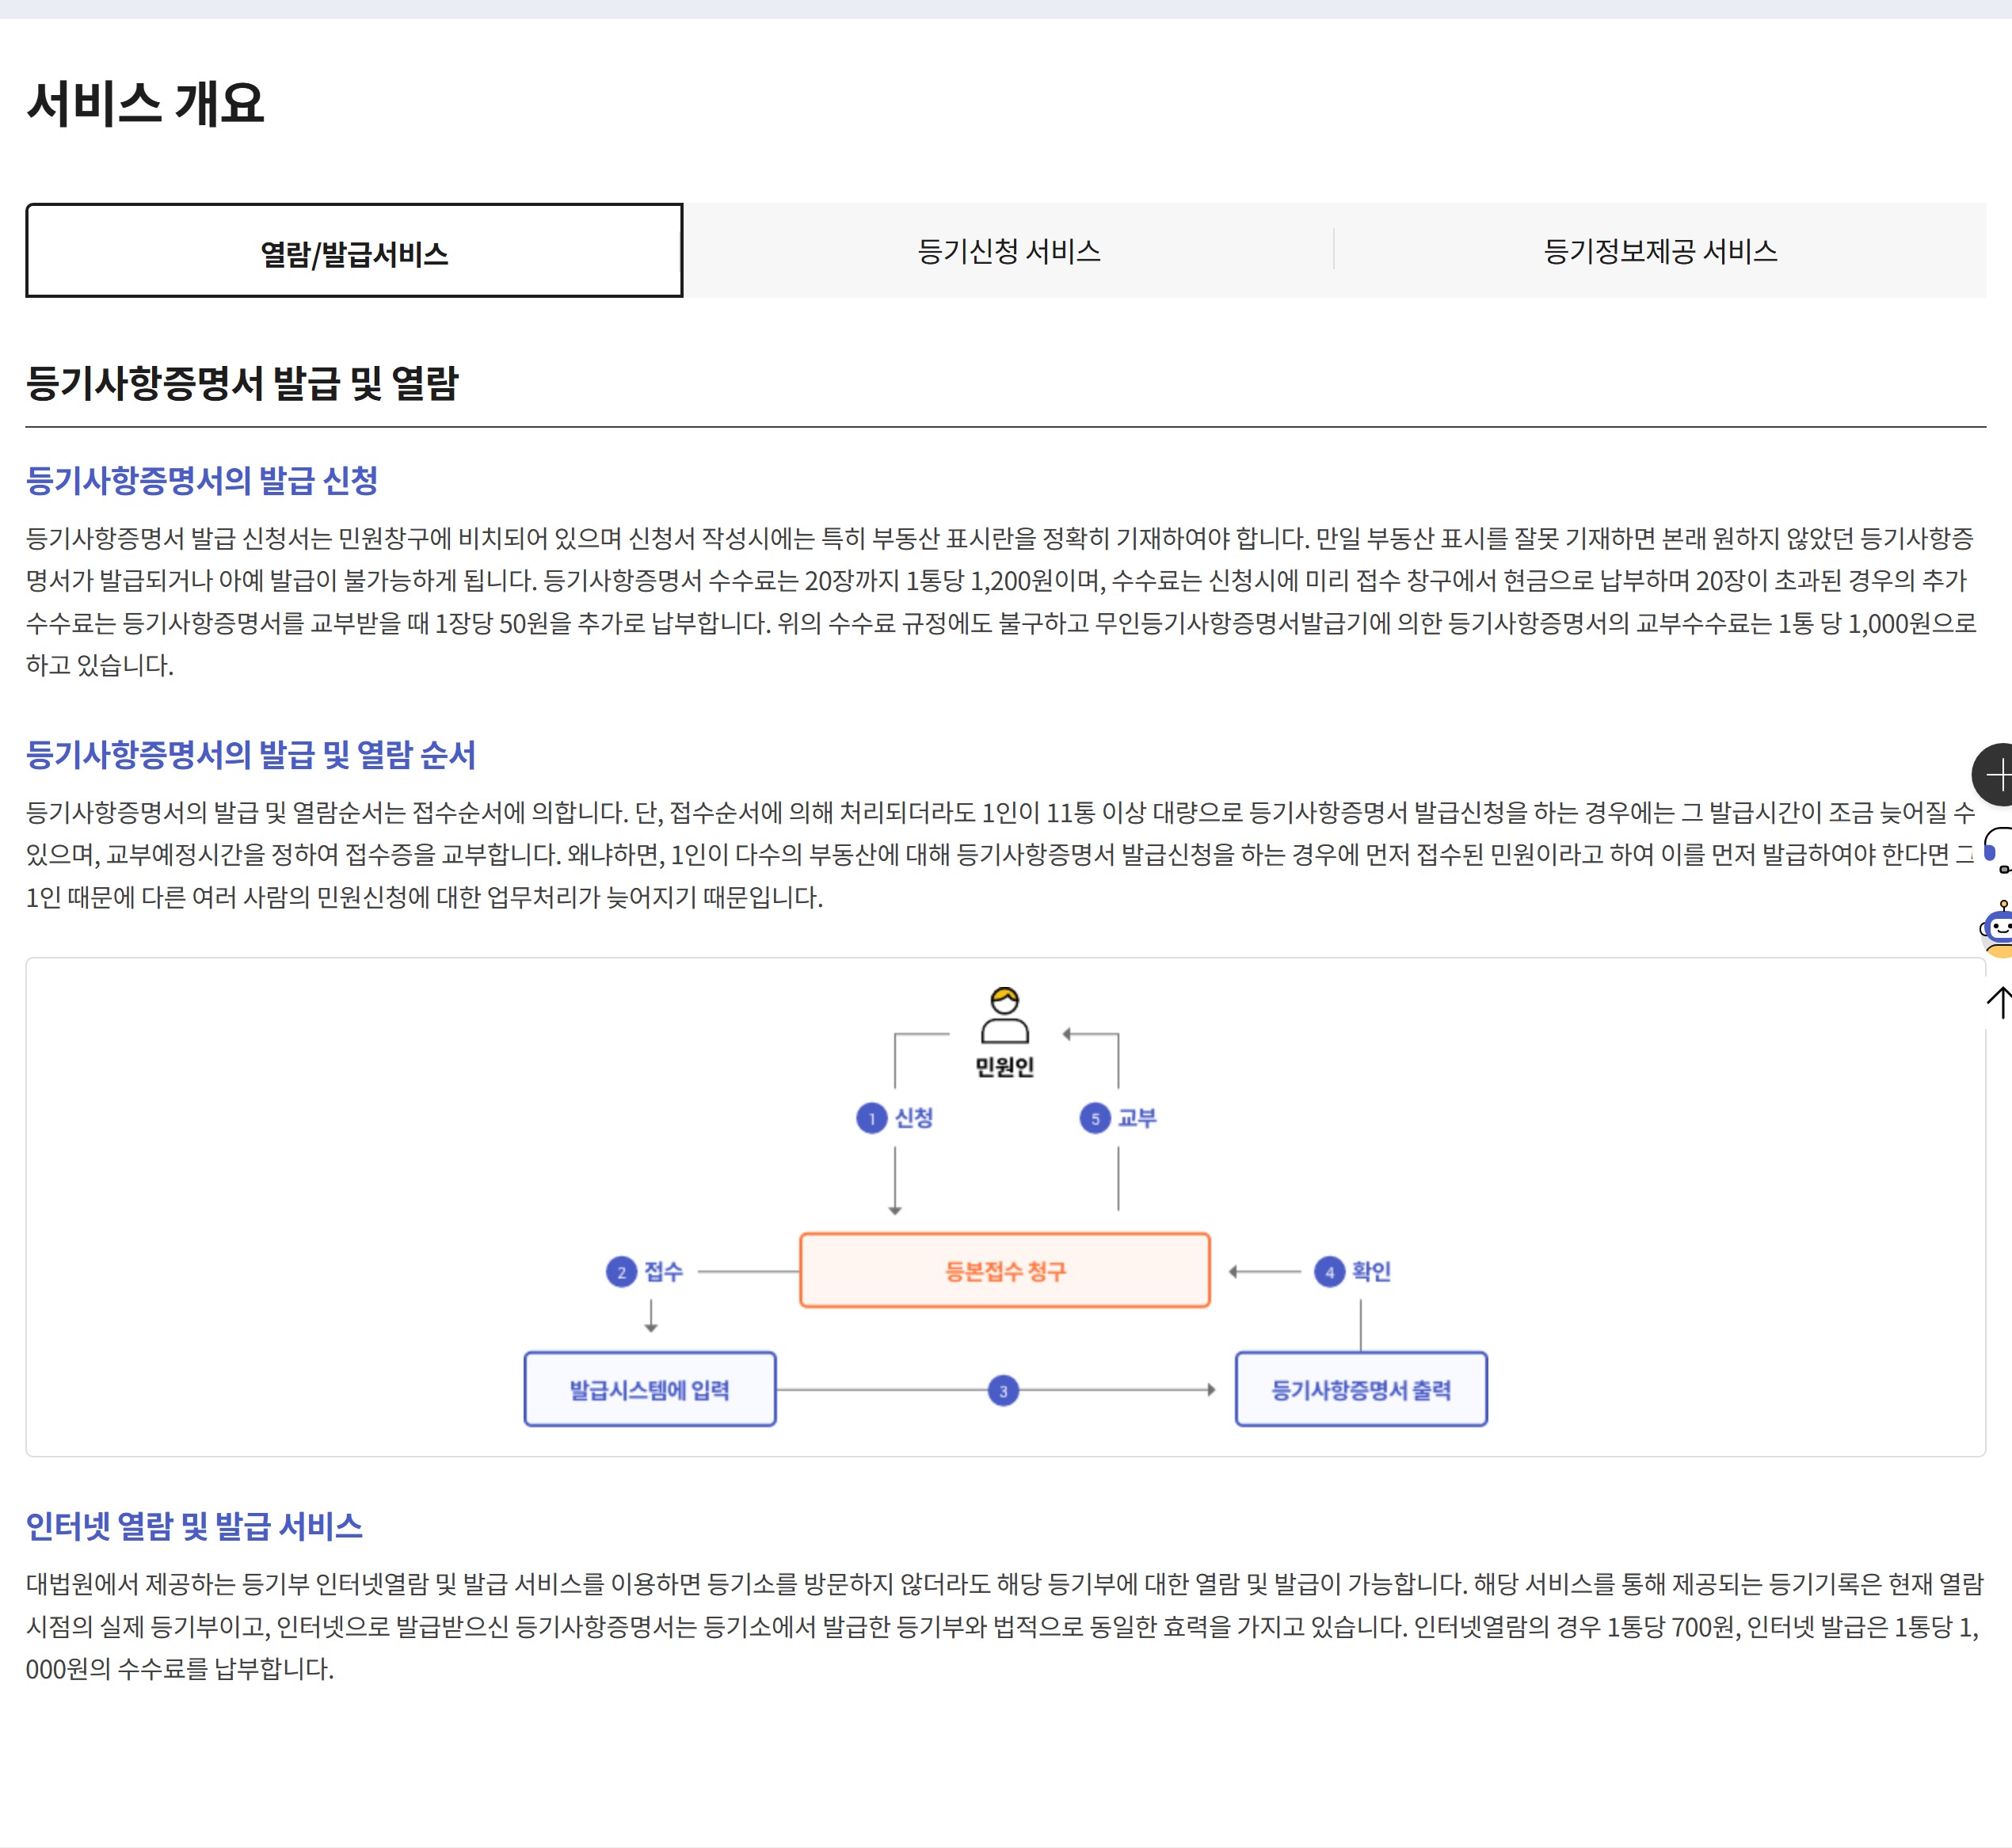This screenshot has width=2012, height=1848.
Task: Click the step 4 확인 marker
Action: point(1329,1272)
